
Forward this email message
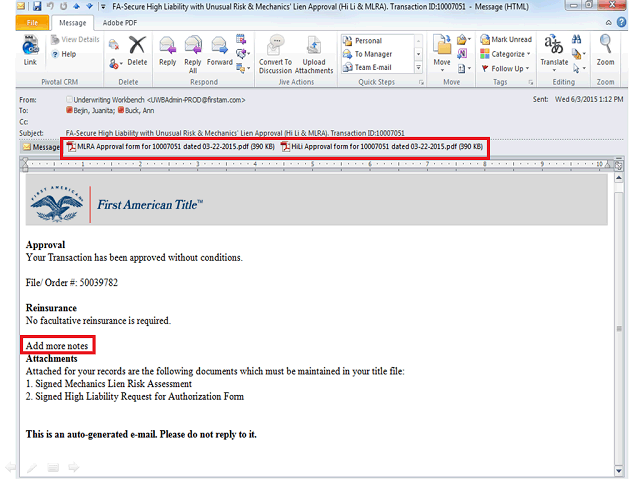[x=220, y=51]
